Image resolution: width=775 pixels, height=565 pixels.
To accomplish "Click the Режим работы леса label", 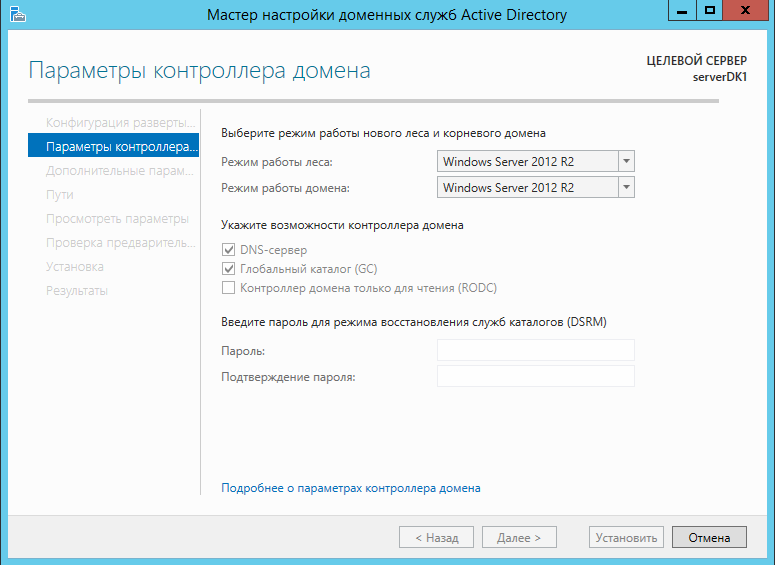I will pyautogui.click(x=277, y=162).
